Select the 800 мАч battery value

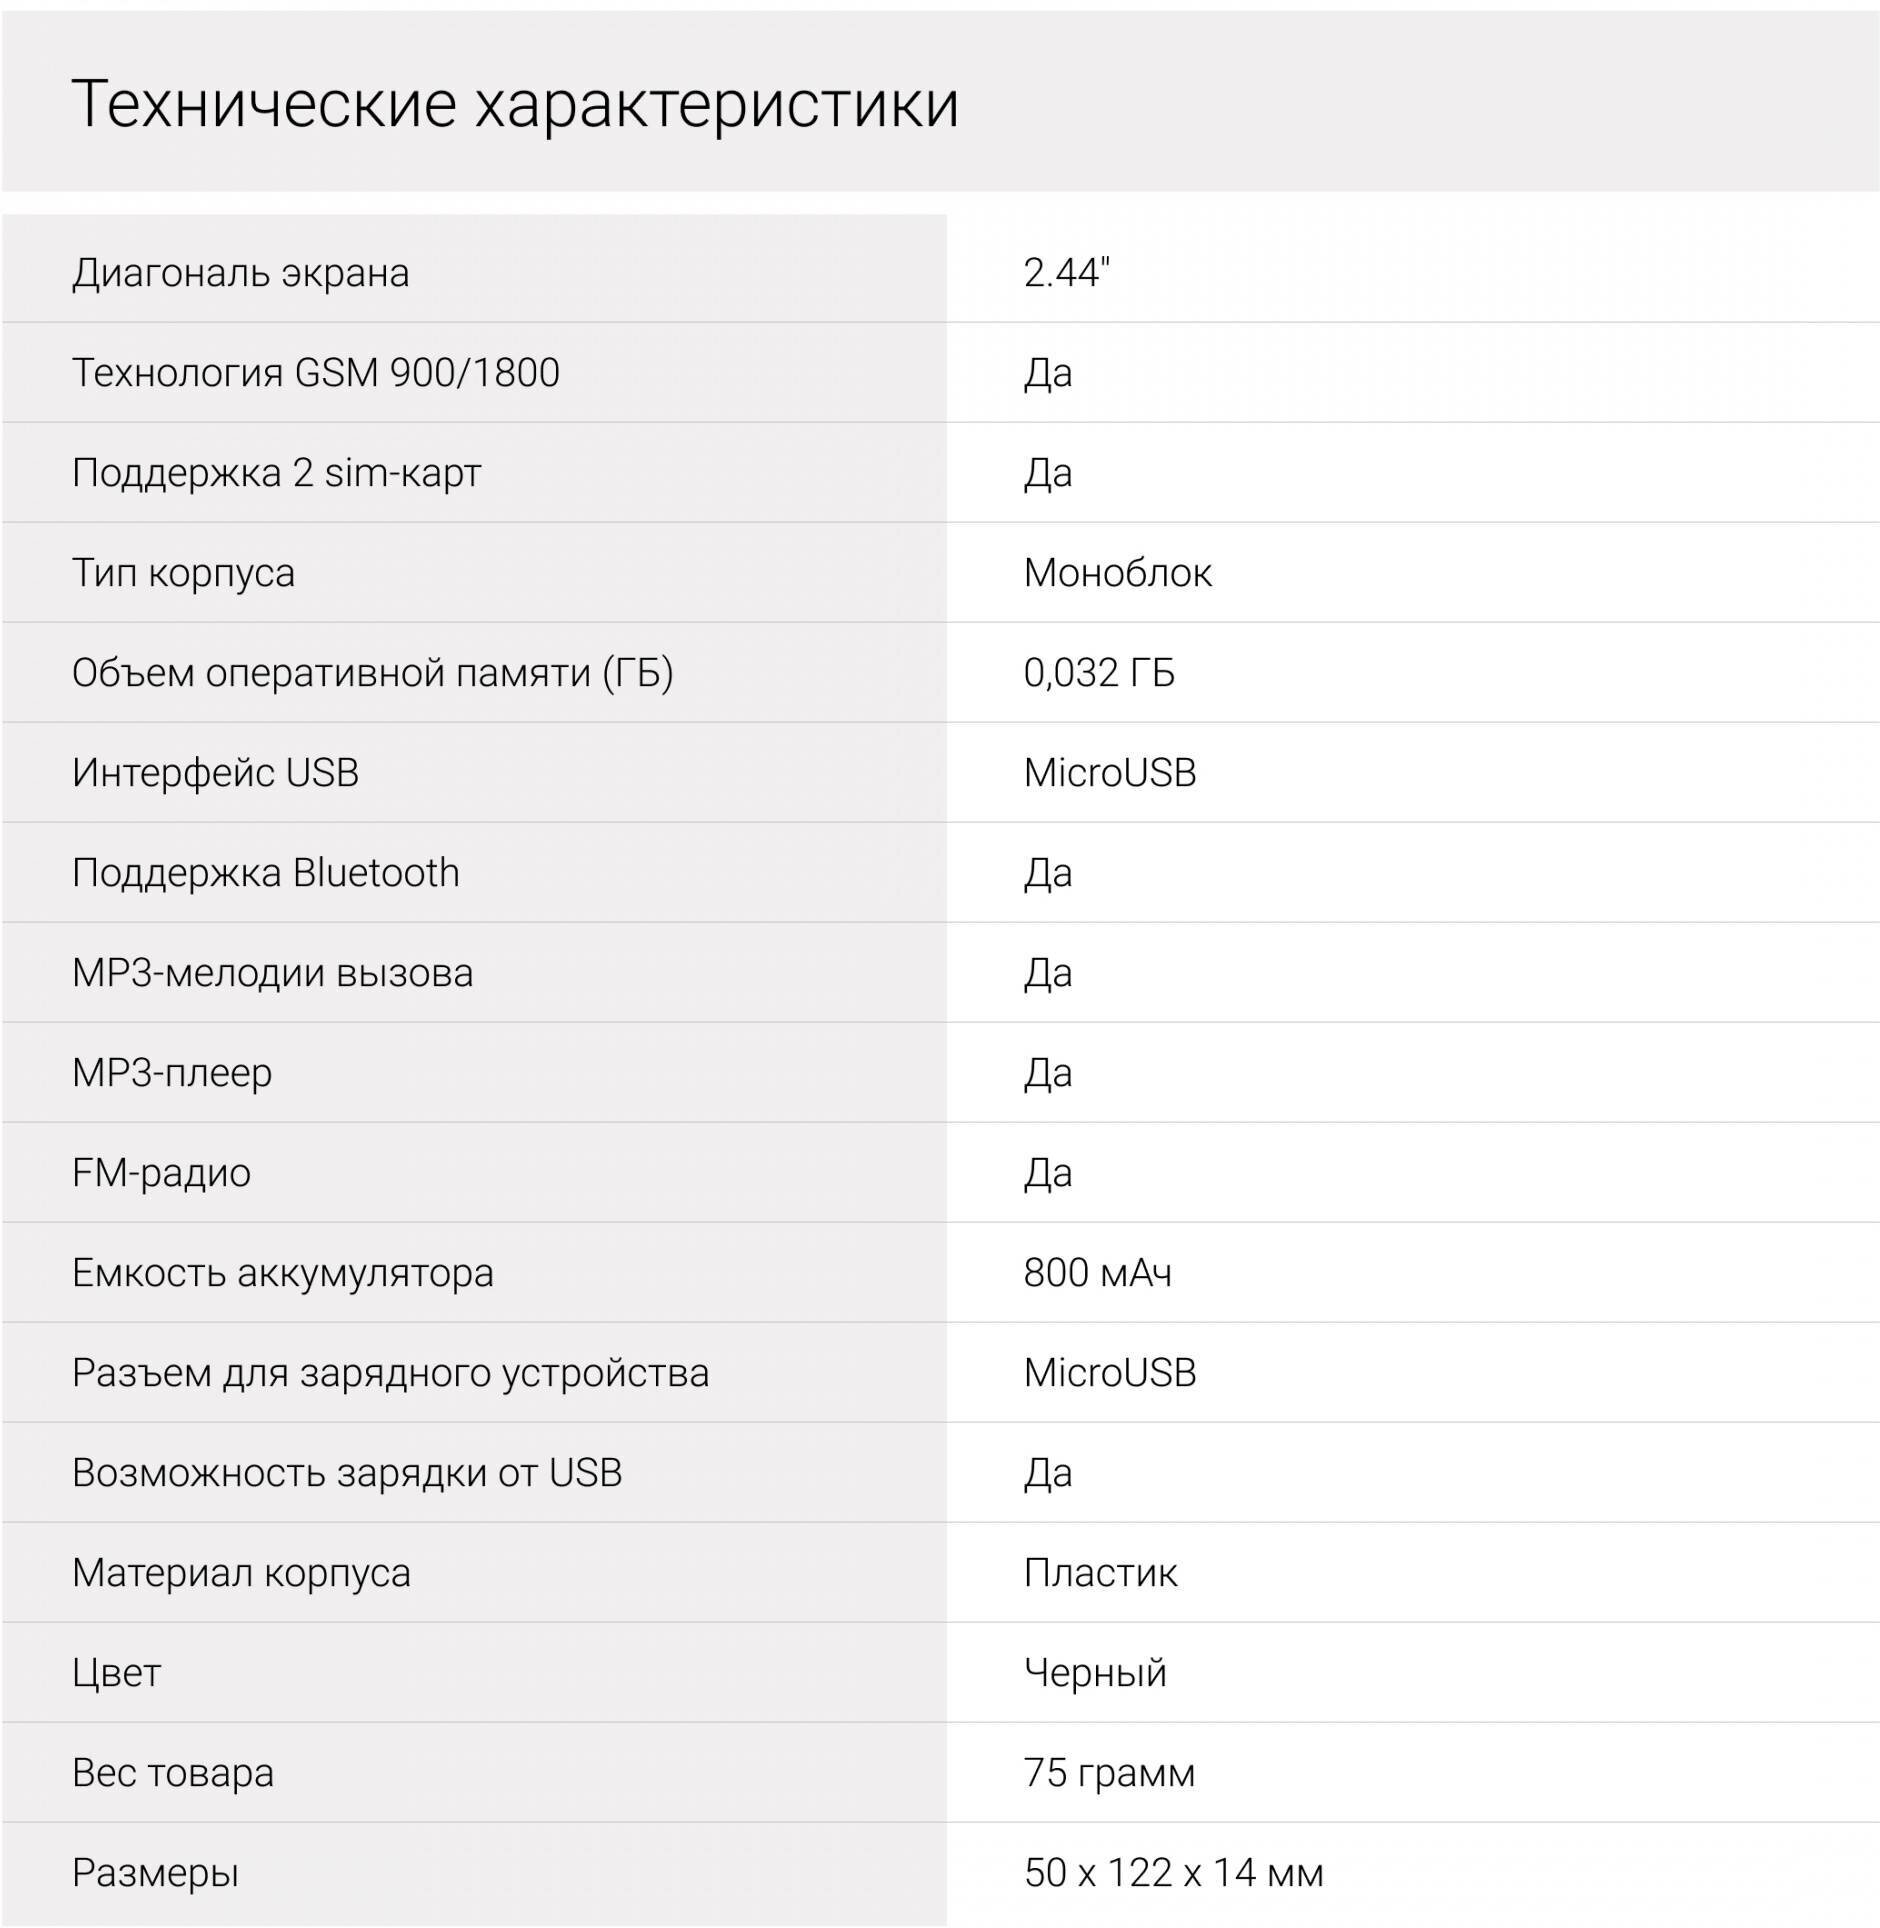[x=1097, y=1273]
